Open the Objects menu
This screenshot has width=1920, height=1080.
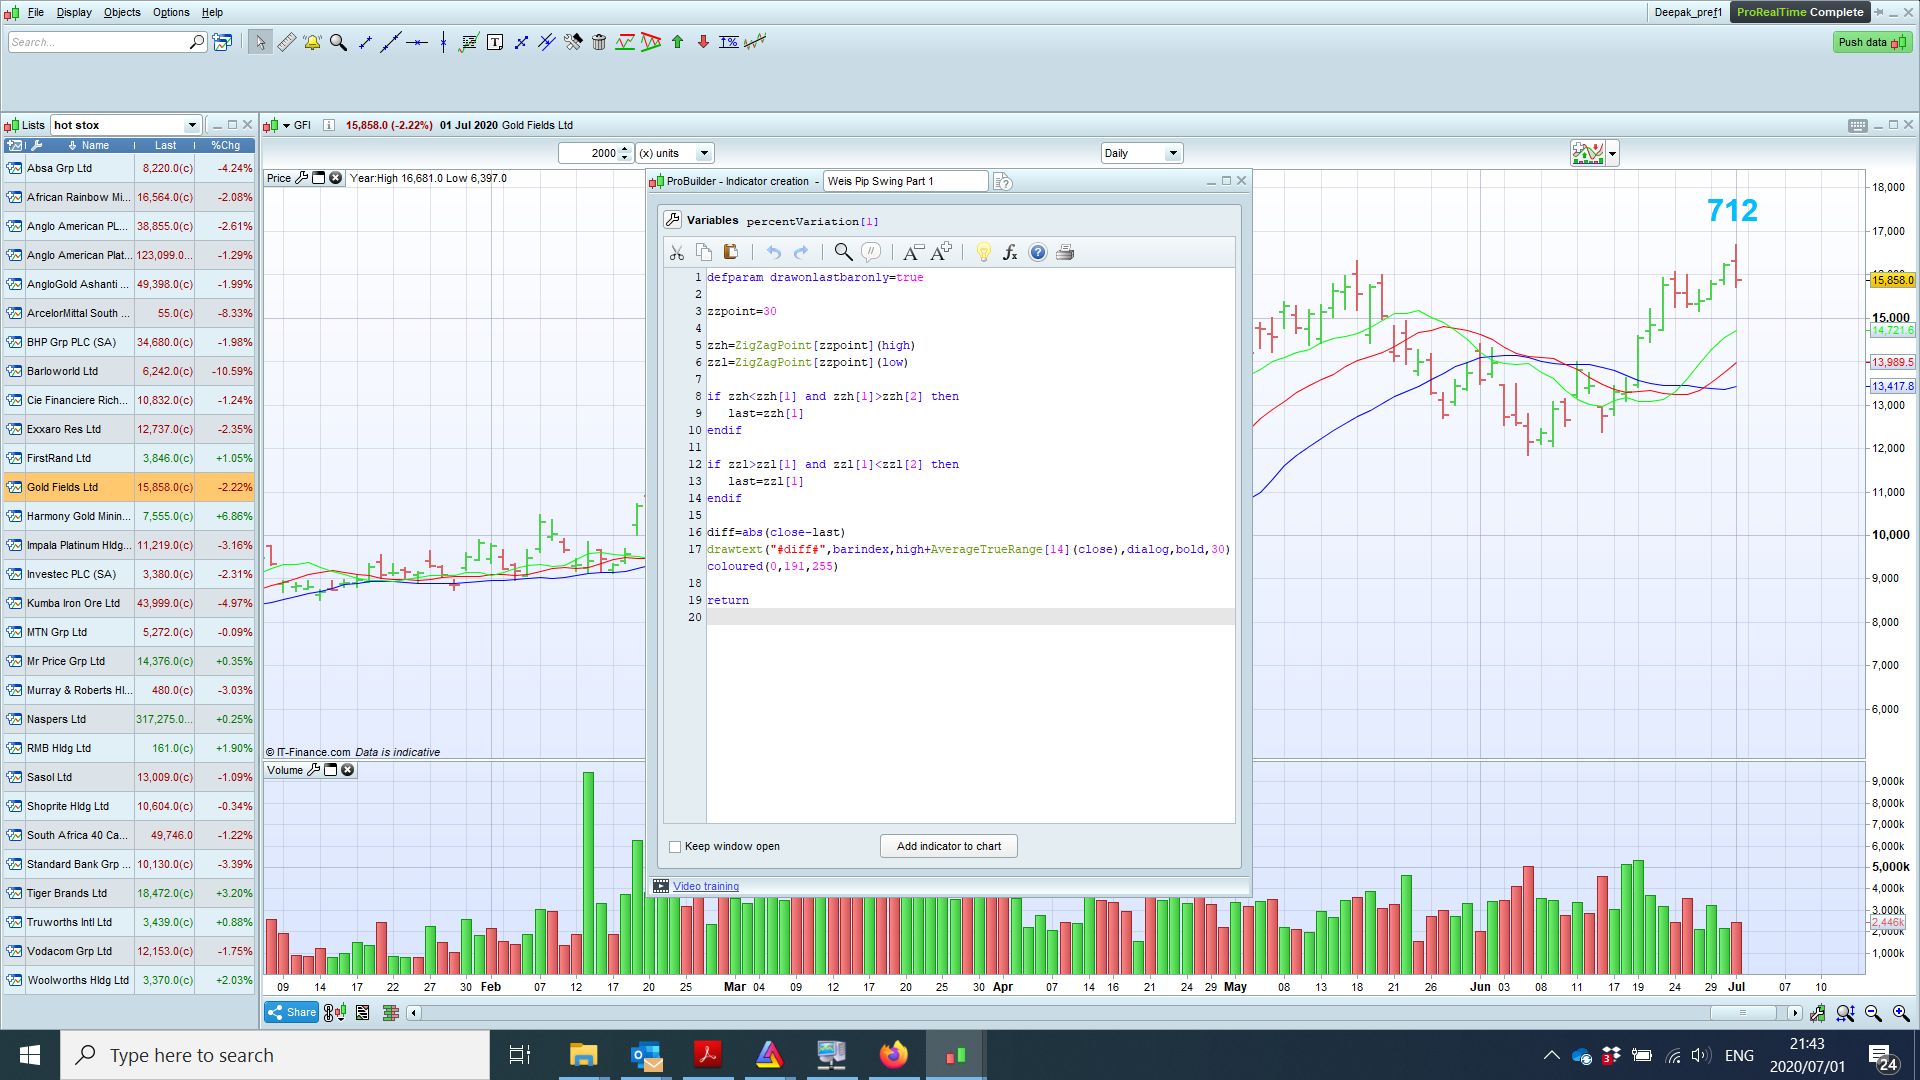coord(122,12)
